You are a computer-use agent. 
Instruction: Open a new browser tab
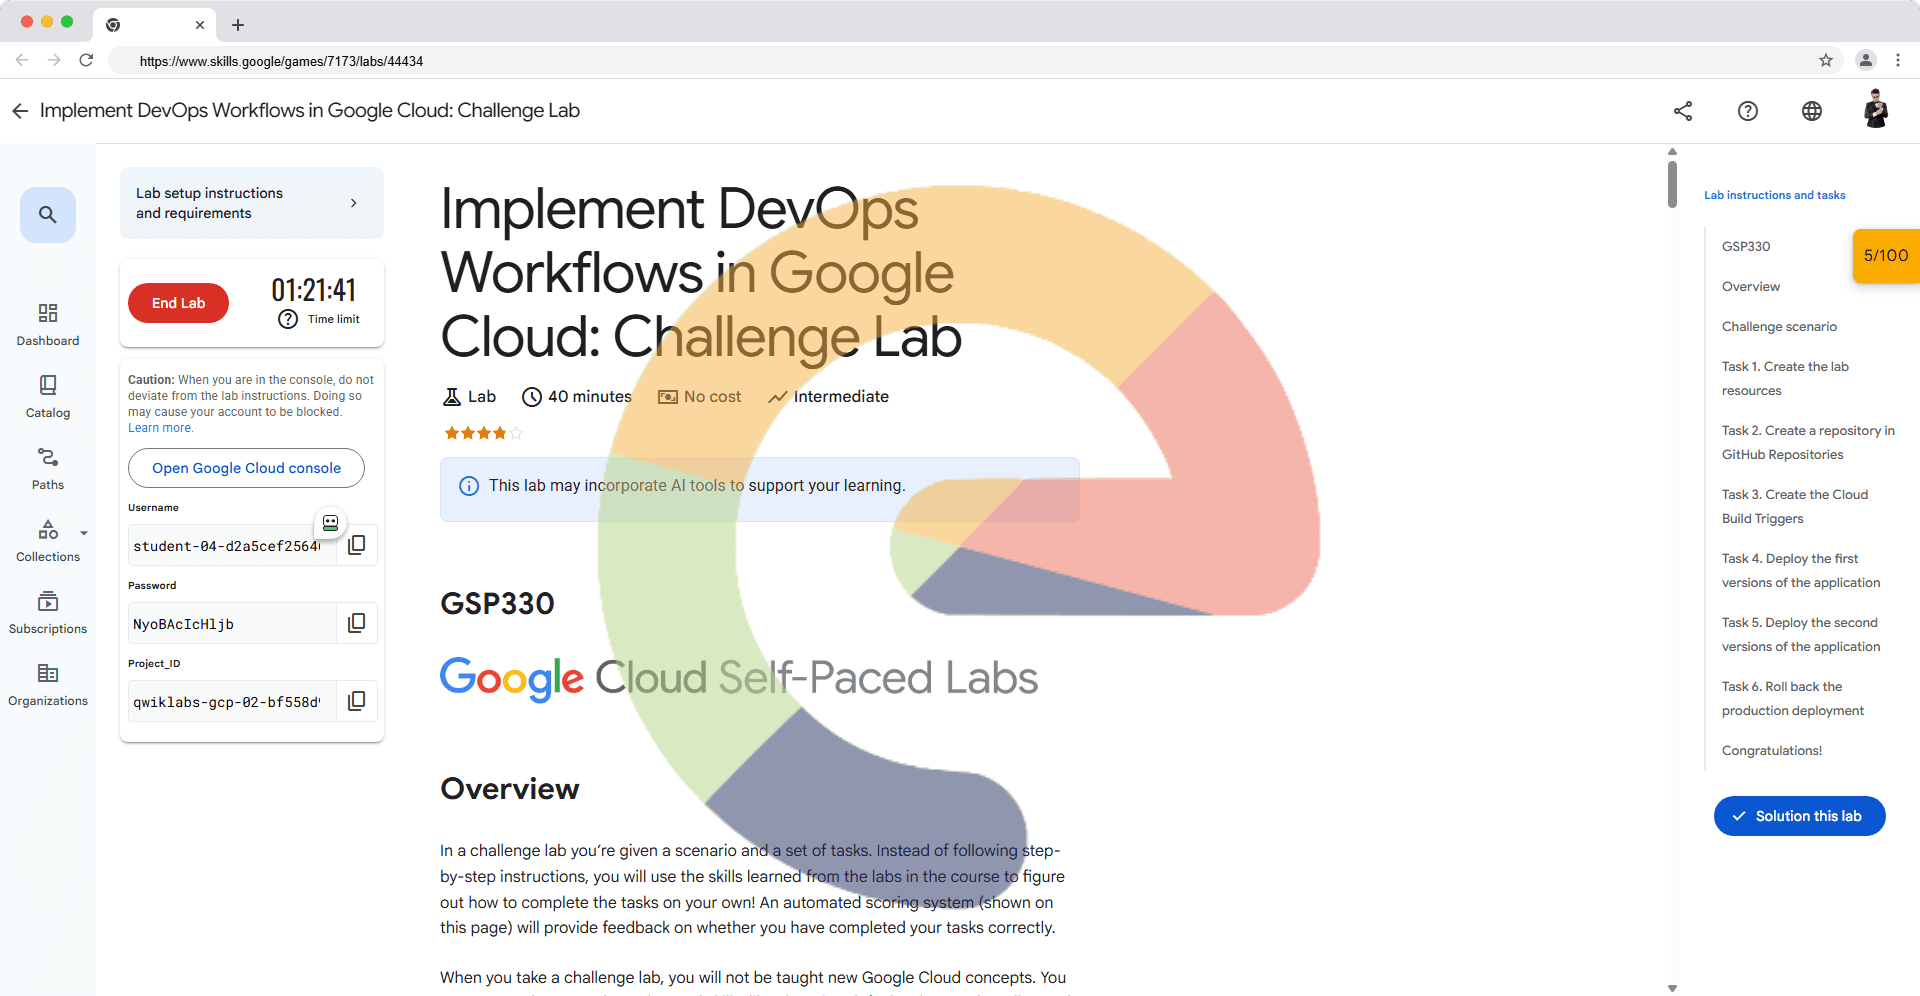(x=238, y=25)
